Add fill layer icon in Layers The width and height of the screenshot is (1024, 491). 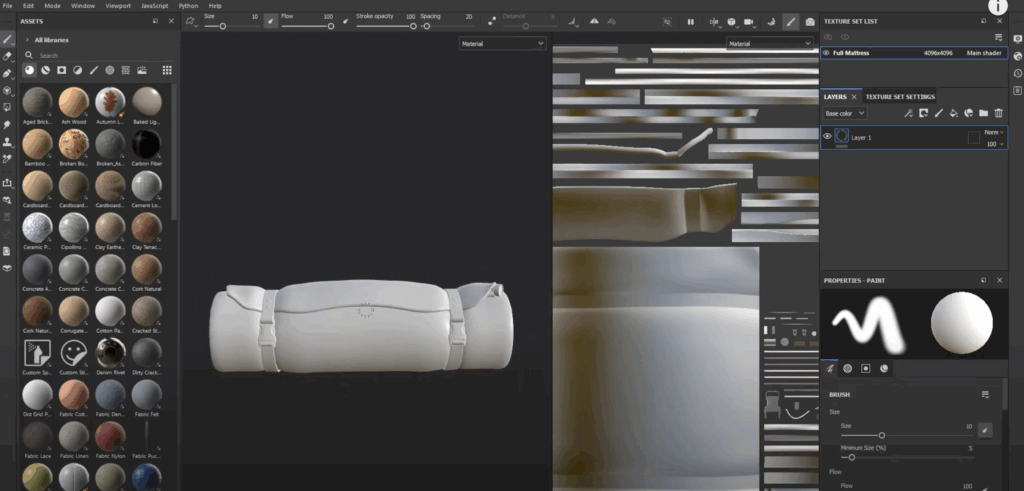pos(953,113)
